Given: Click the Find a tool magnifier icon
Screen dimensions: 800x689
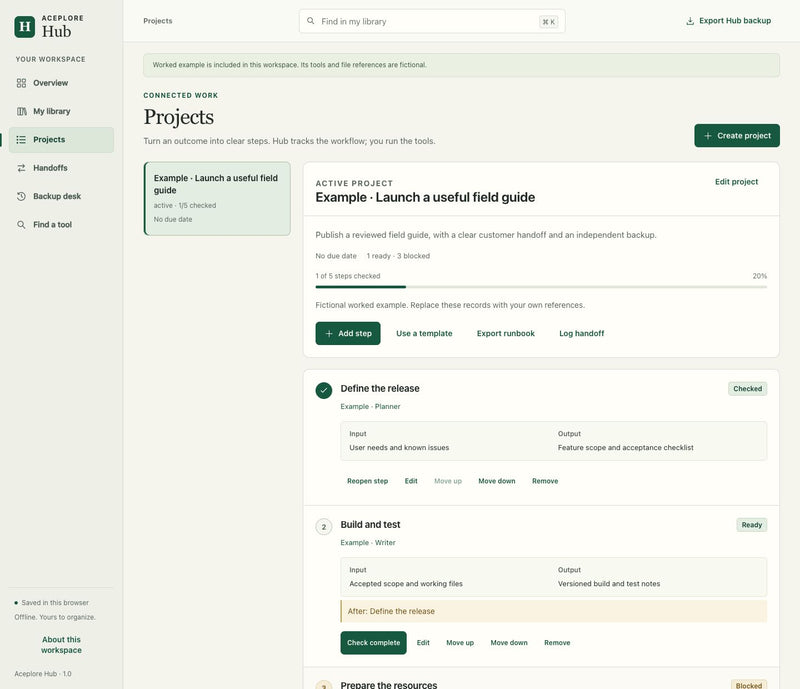Looking at the screenshot, I should [21, 225].
